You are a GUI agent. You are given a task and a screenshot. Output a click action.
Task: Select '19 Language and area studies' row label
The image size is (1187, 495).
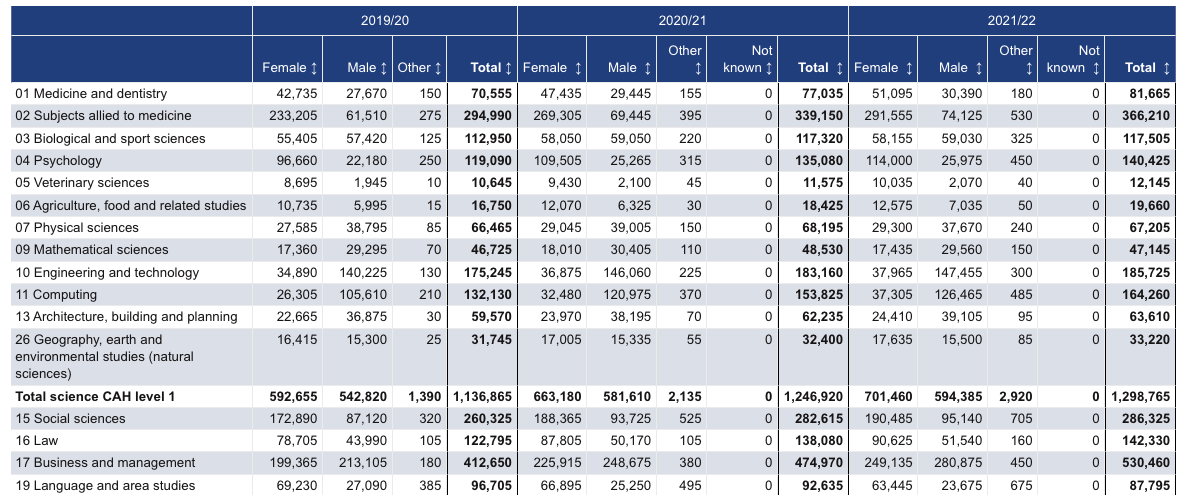point(105,485)
